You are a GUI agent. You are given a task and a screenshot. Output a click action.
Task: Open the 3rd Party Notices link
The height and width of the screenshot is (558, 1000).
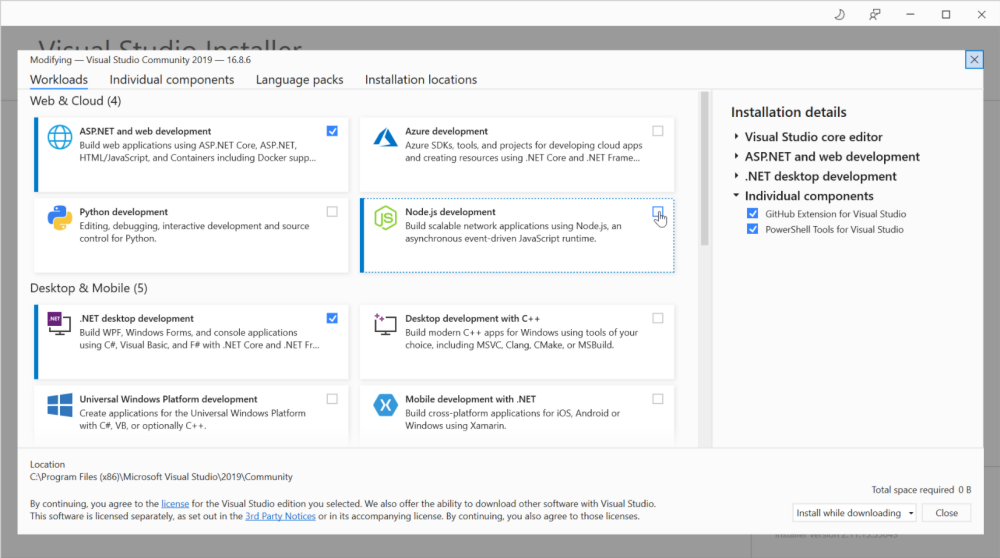pos(281,517)
